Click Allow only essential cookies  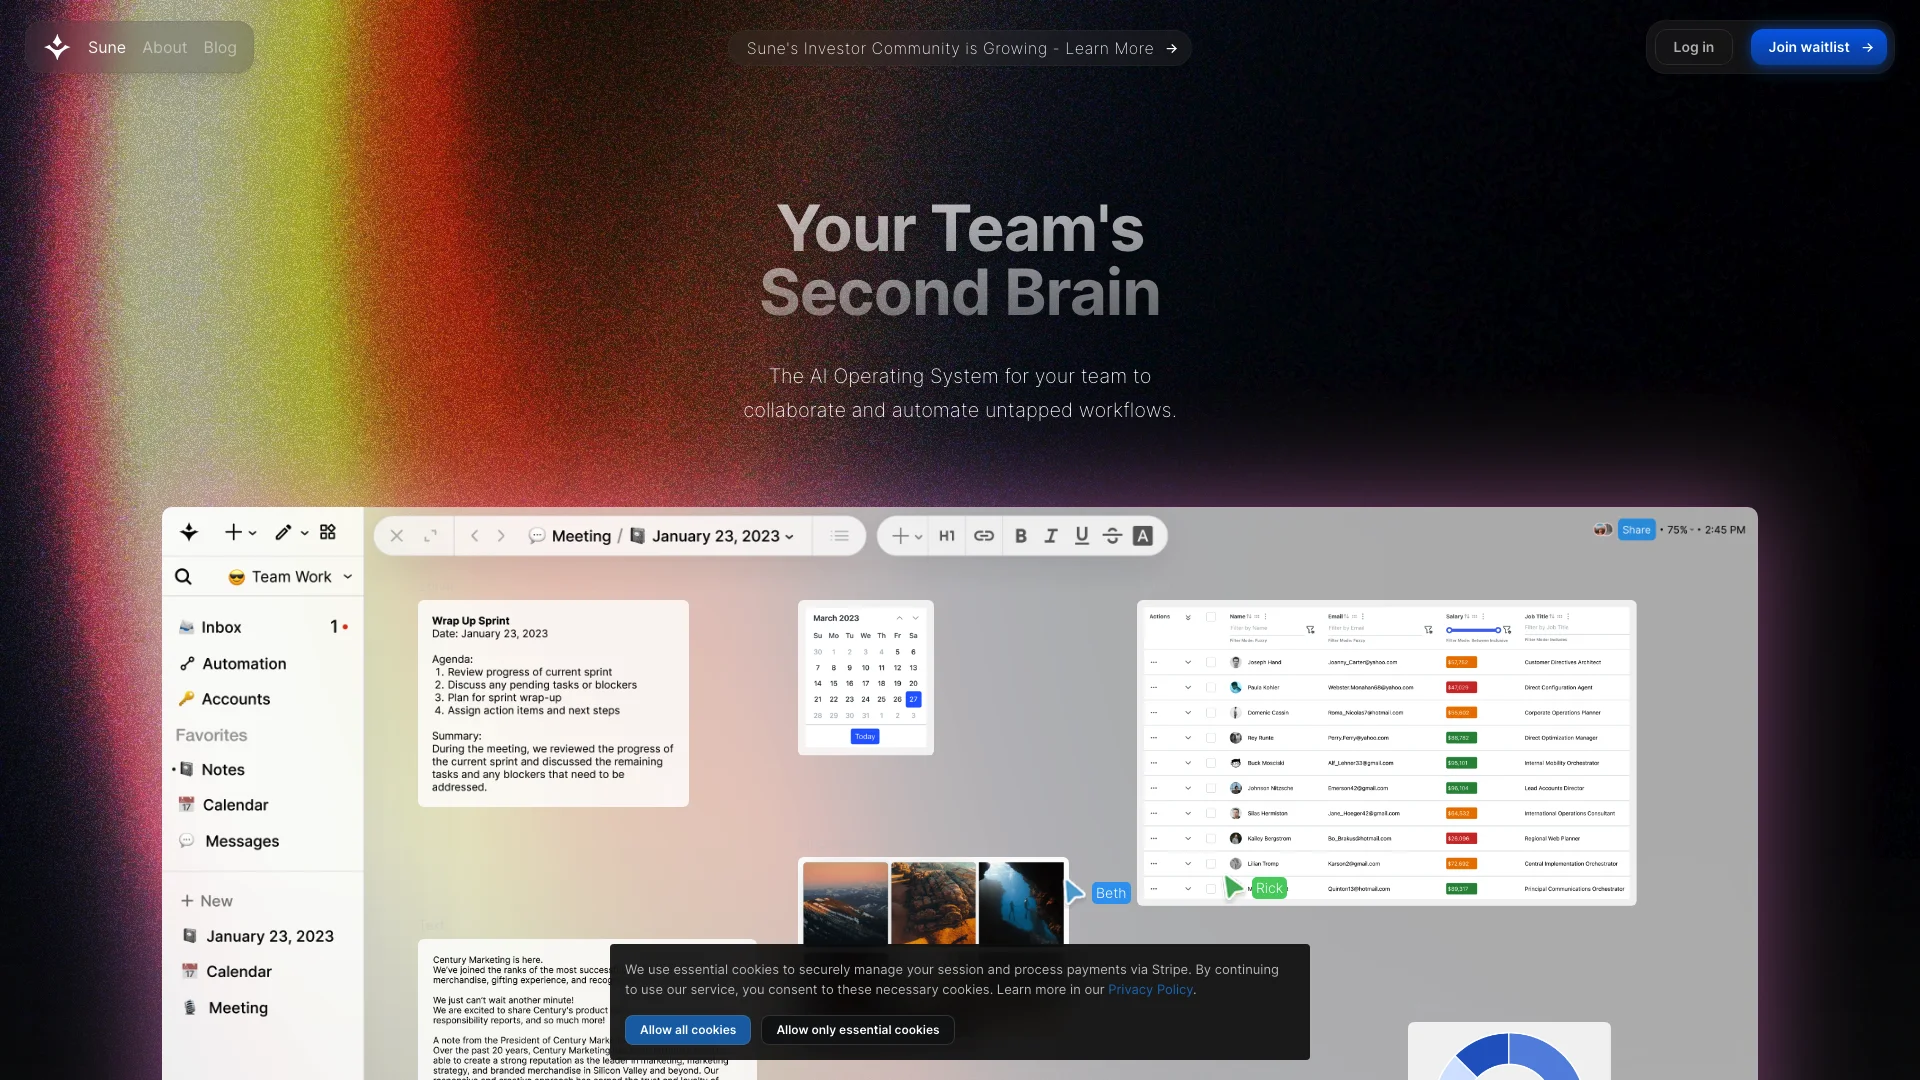[x=858, y=1030]
